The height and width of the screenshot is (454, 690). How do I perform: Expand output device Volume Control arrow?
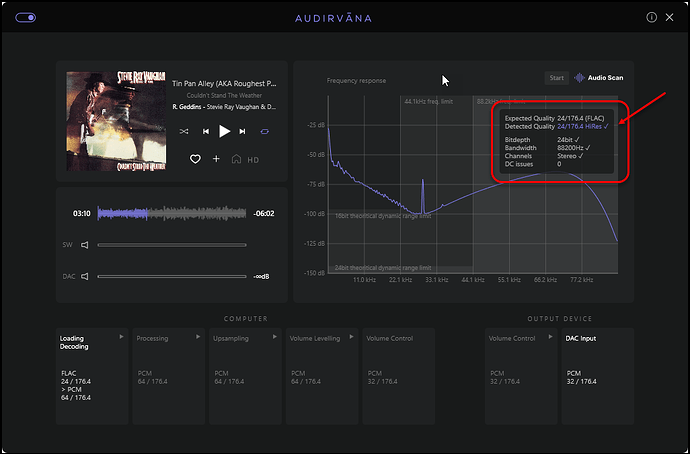(550, 337)
